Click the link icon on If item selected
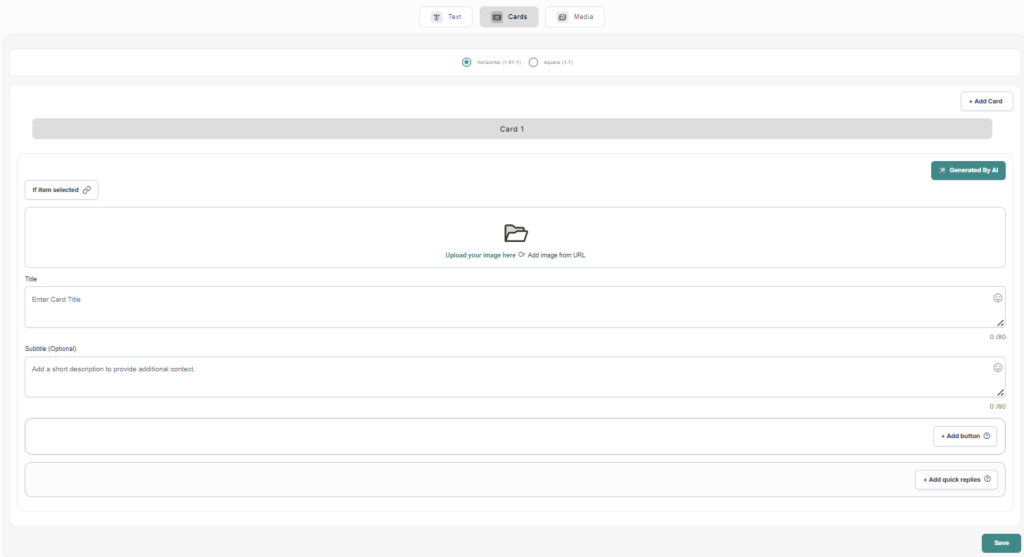 pos(87,190)
